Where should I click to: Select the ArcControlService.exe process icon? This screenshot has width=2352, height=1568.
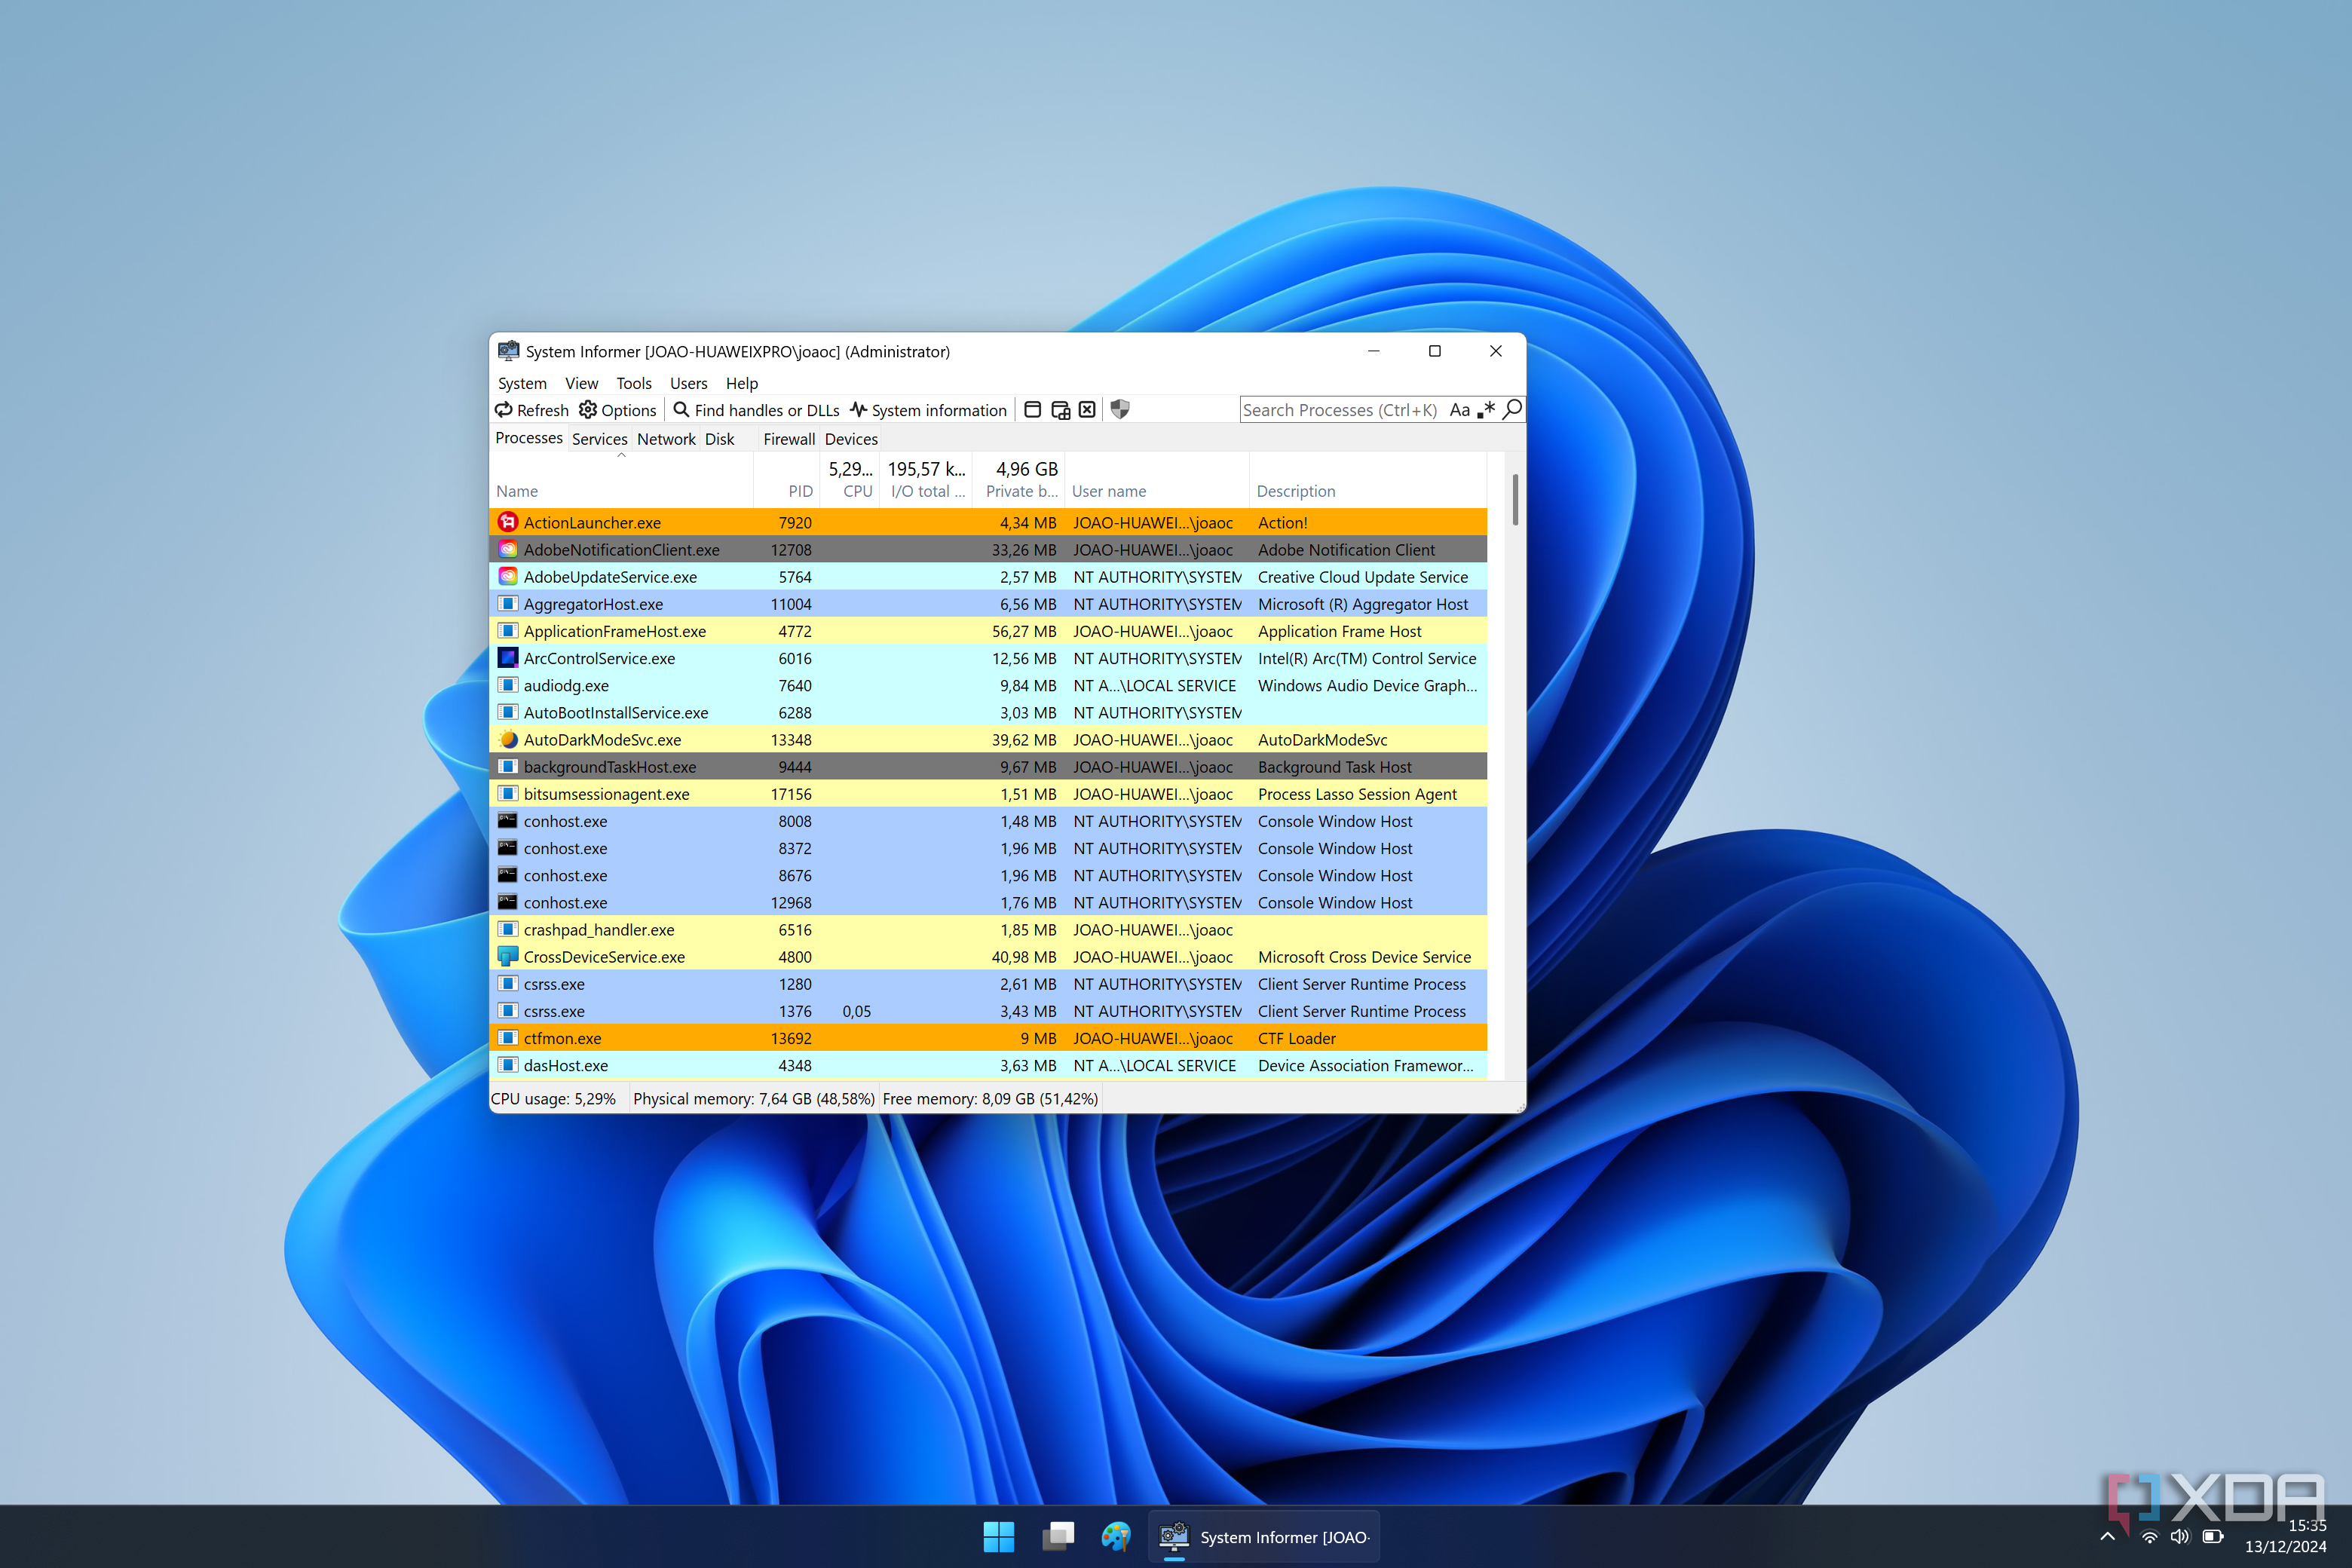[x=508, y=658]
